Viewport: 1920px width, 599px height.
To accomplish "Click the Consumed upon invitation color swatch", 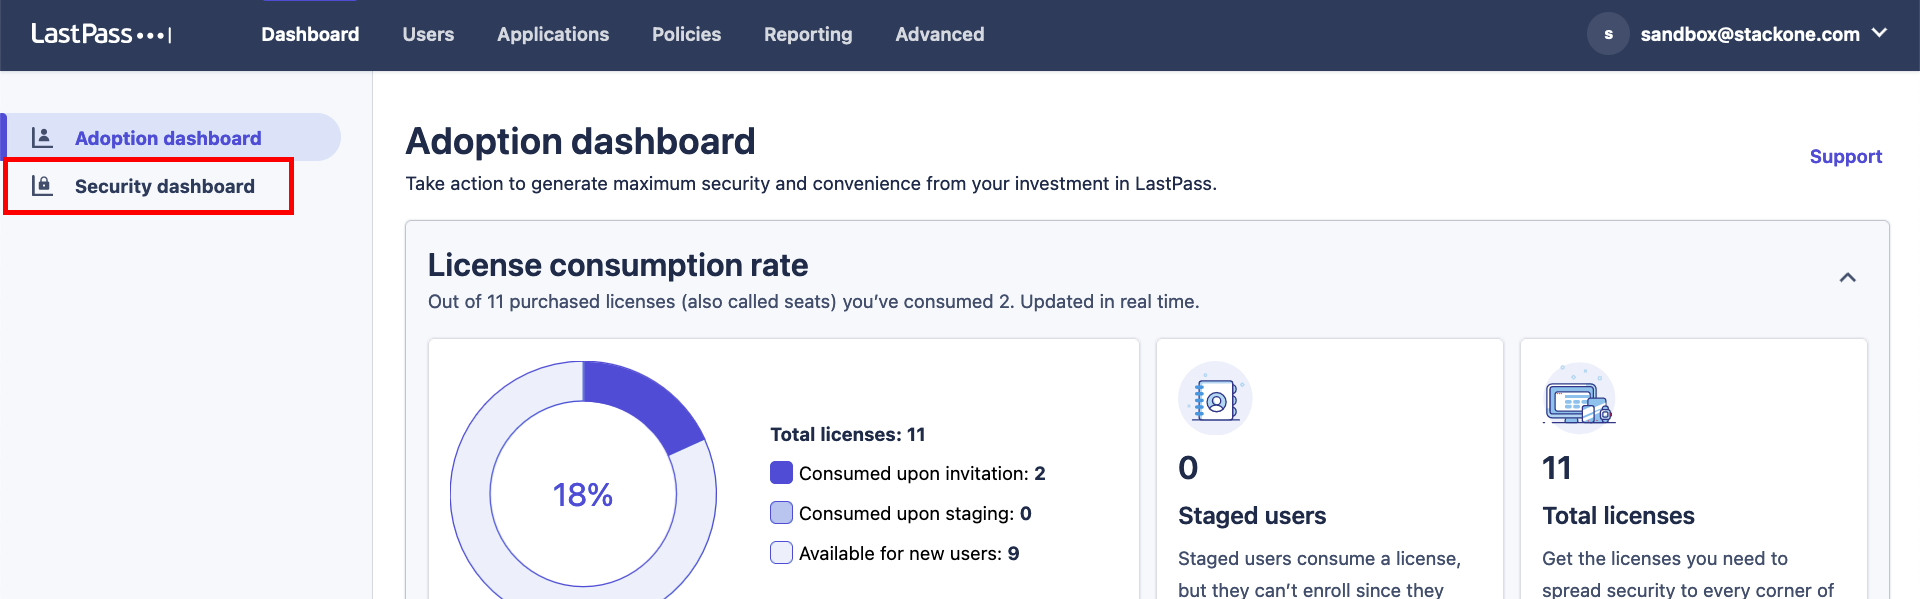I will pos(781,472).
